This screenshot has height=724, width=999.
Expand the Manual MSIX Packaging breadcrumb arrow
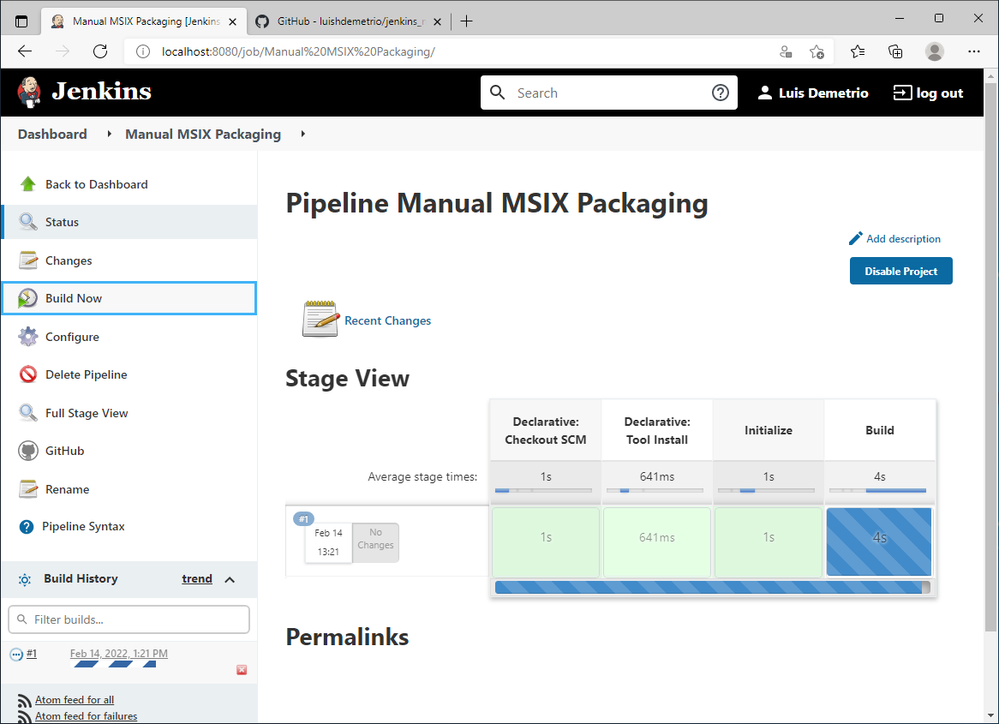tap(303, 134)
